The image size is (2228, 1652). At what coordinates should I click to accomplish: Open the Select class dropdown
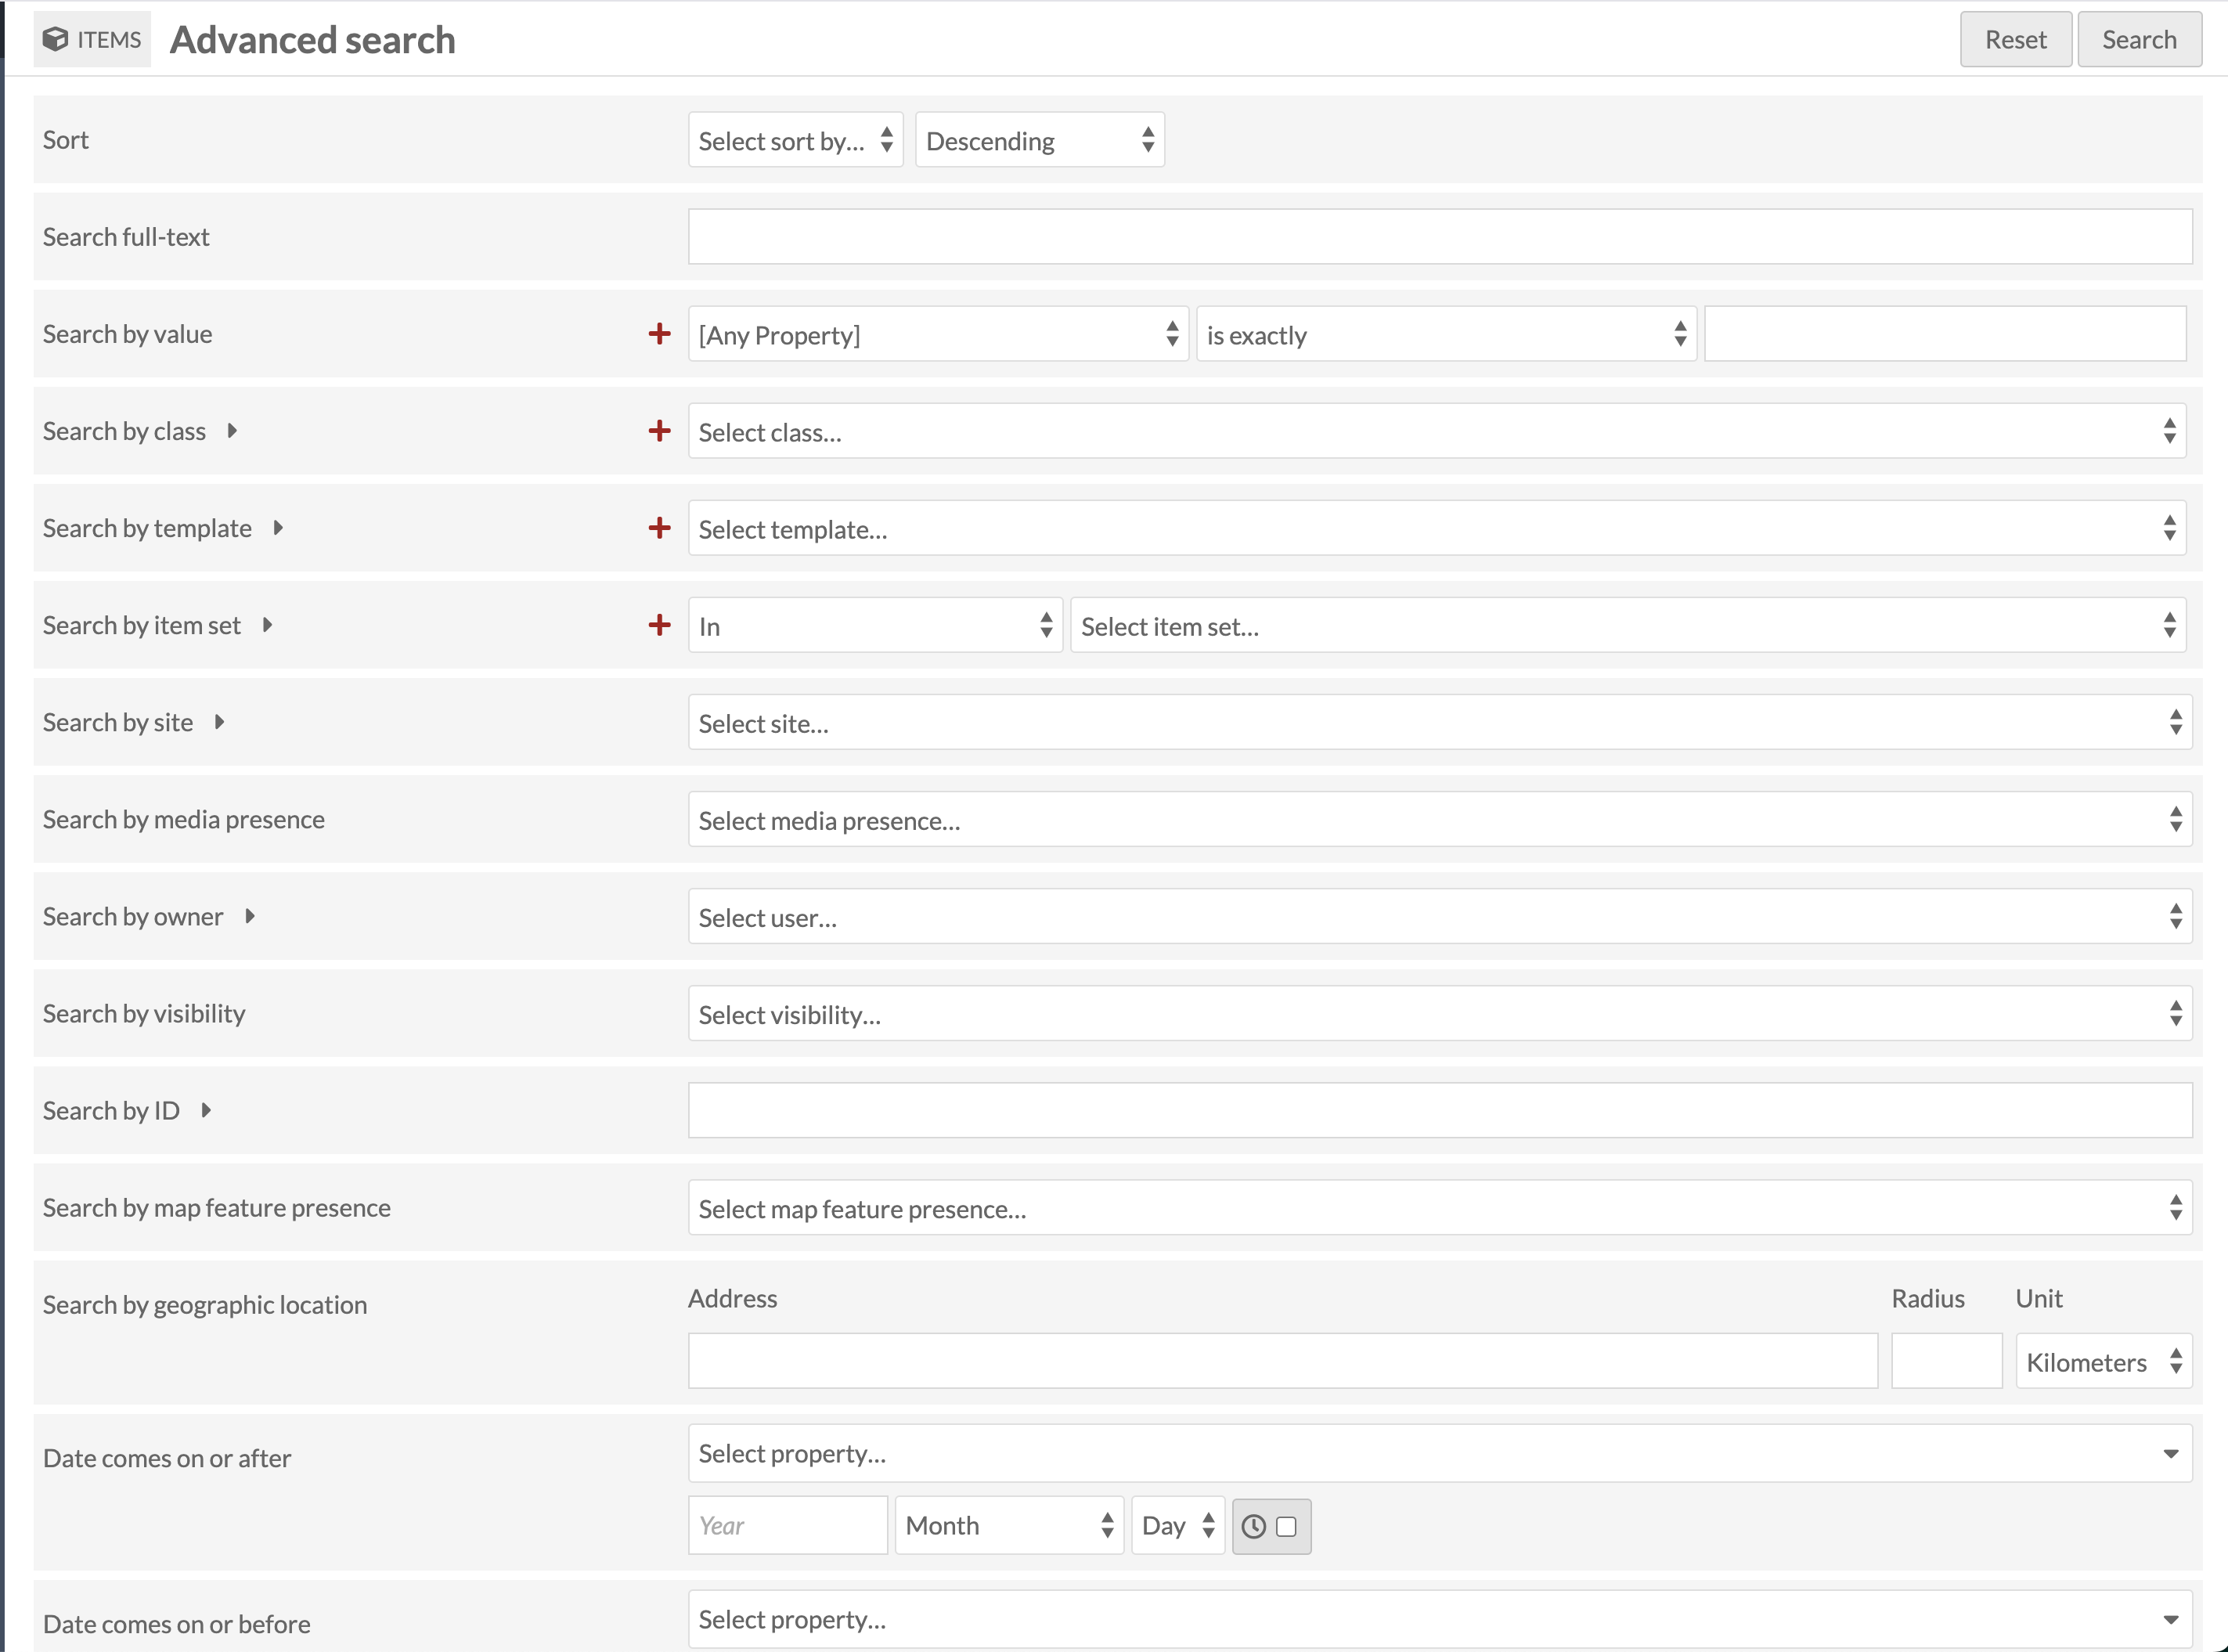pyautogui.click(x=1437, y=431)
